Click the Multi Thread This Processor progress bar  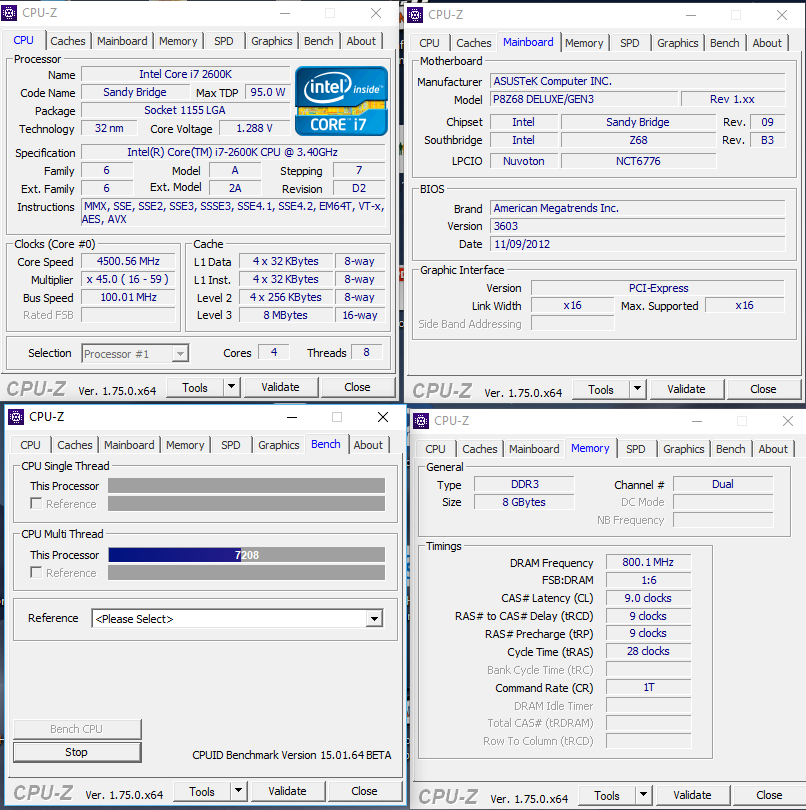(246, 555)
